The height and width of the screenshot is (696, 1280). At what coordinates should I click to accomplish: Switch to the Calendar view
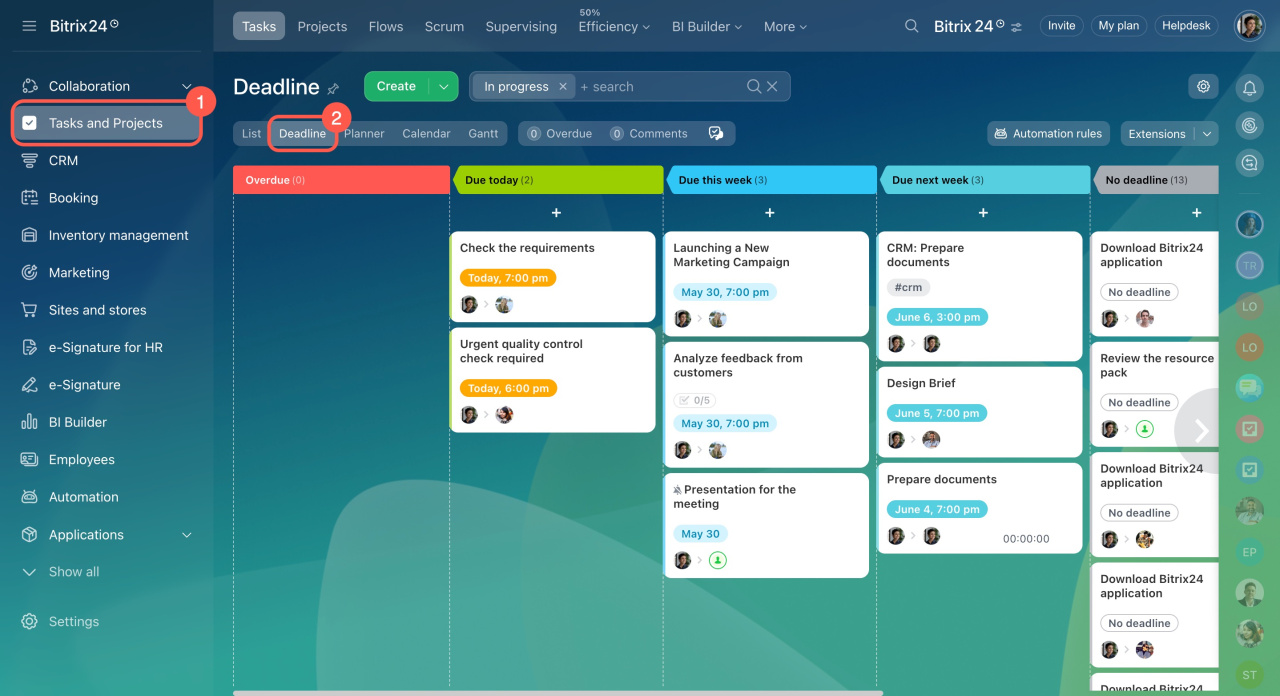point(426,134)
